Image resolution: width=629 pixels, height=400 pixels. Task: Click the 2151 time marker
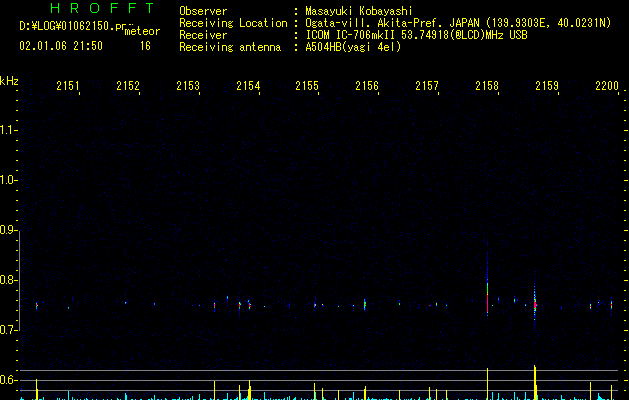pos(67,85)
